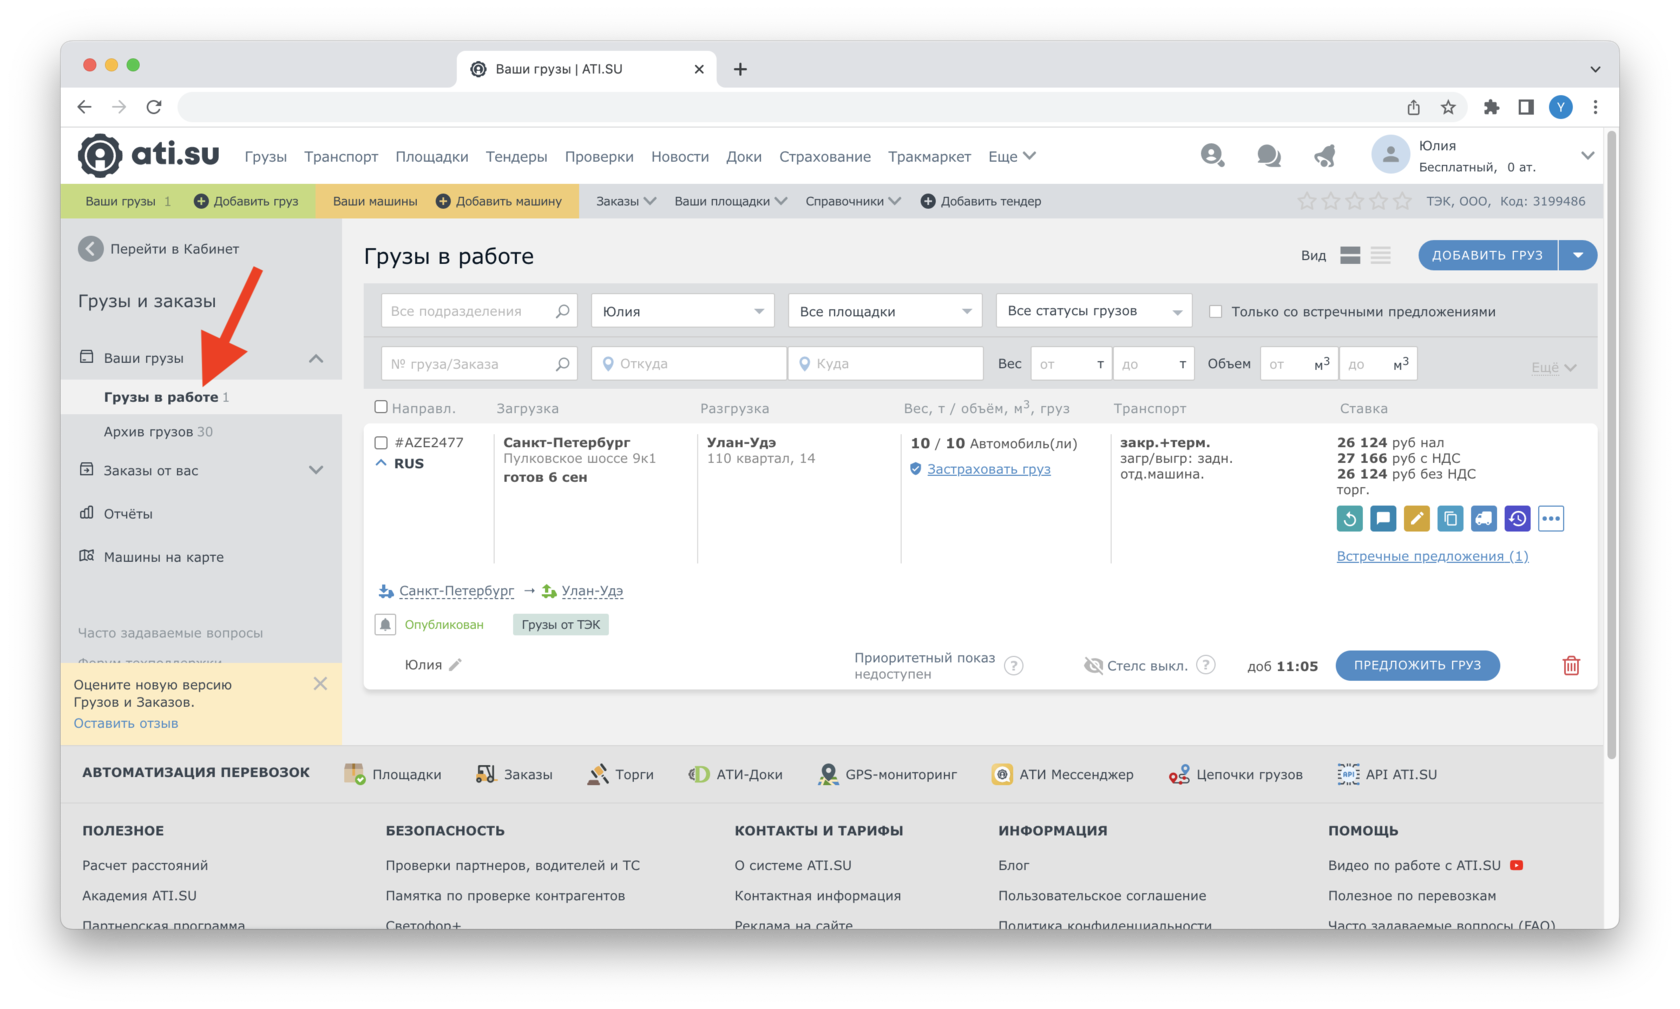Click the pencil icon next to Юлия

coord(455,665)
